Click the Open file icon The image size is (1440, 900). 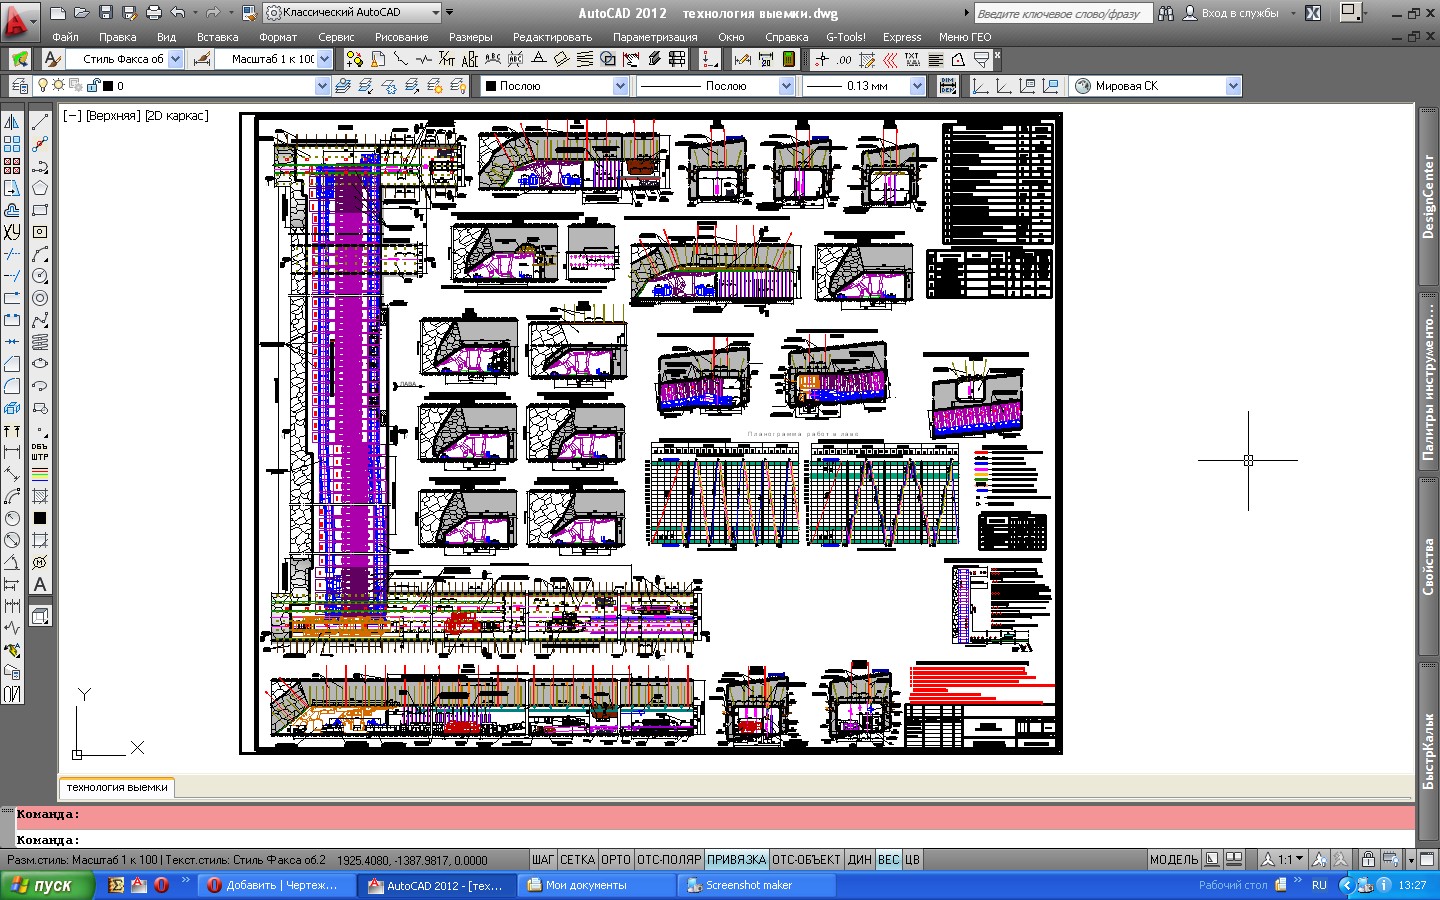(x=82, y=13)
